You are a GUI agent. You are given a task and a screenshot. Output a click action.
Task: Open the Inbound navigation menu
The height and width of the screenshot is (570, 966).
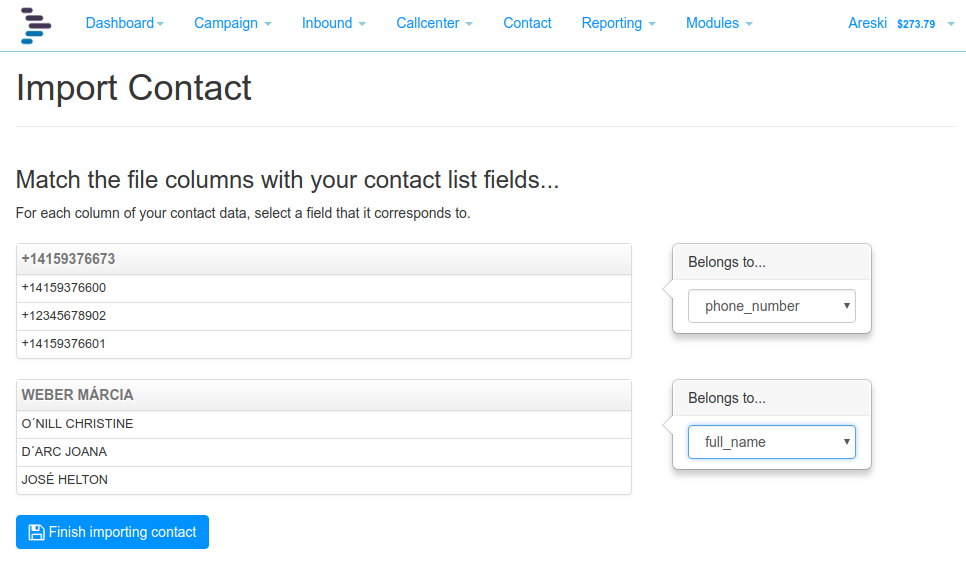[x=333, y=23]
